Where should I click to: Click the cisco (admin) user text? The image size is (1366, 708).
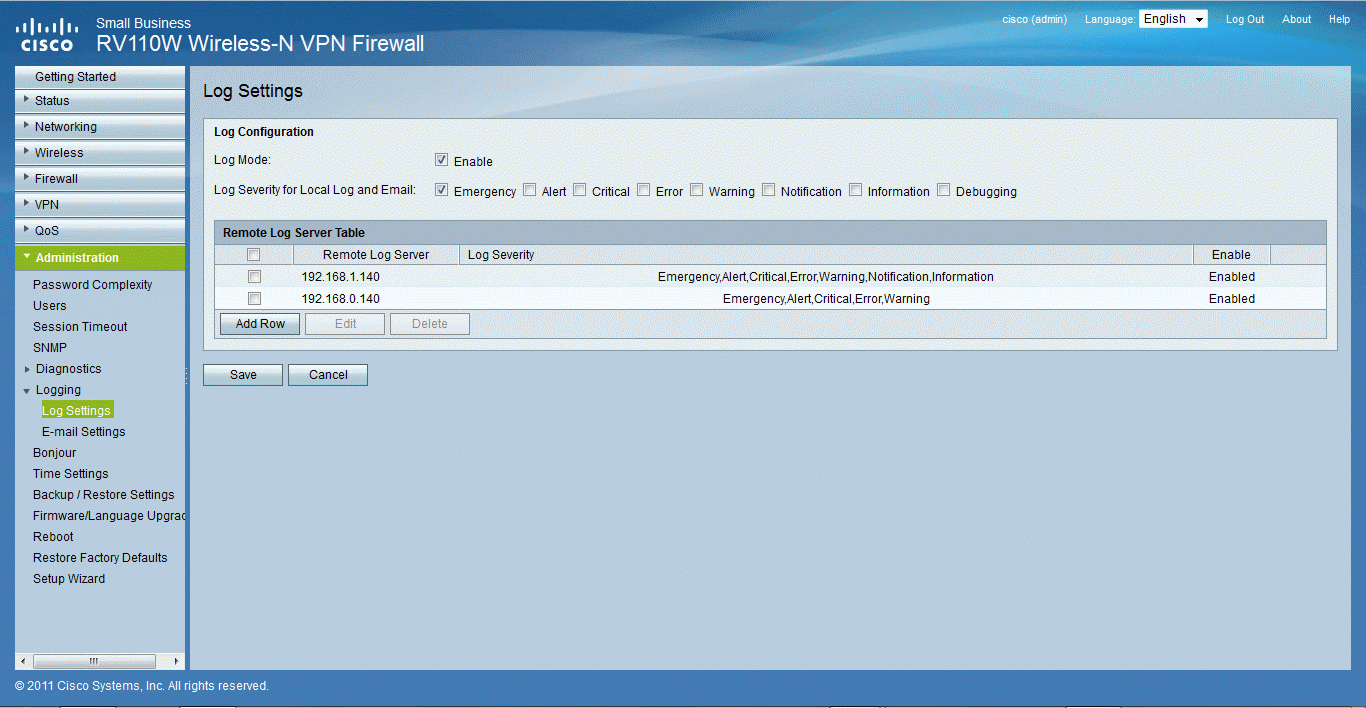pyautogui.click(x=1034, y=19)
